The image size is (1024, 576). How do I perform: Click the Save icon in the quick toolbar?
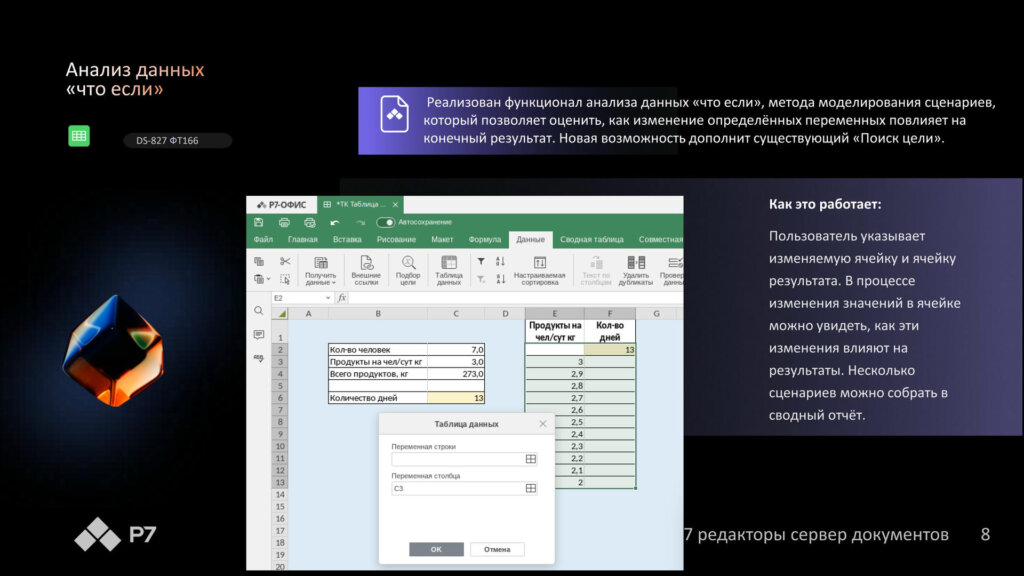(259, 222)
